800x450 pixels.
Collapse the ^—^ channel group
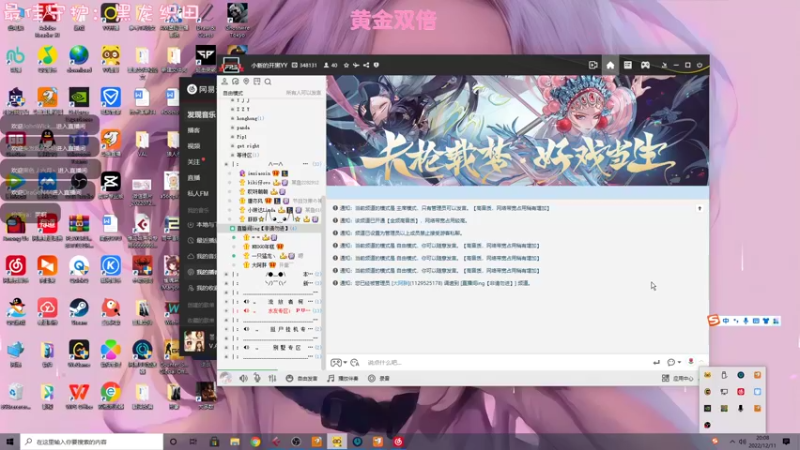[x=227, y=164]
